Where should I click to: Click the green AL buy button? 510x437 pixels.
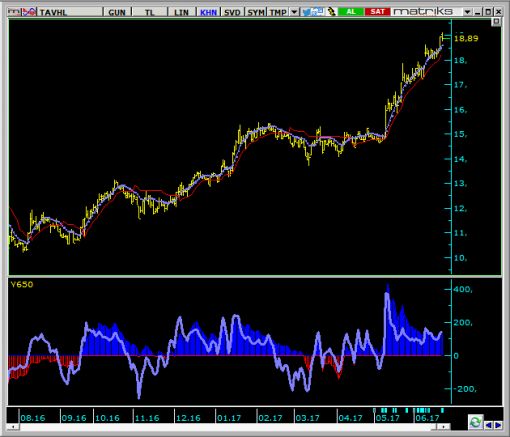[x=351, y=12]
